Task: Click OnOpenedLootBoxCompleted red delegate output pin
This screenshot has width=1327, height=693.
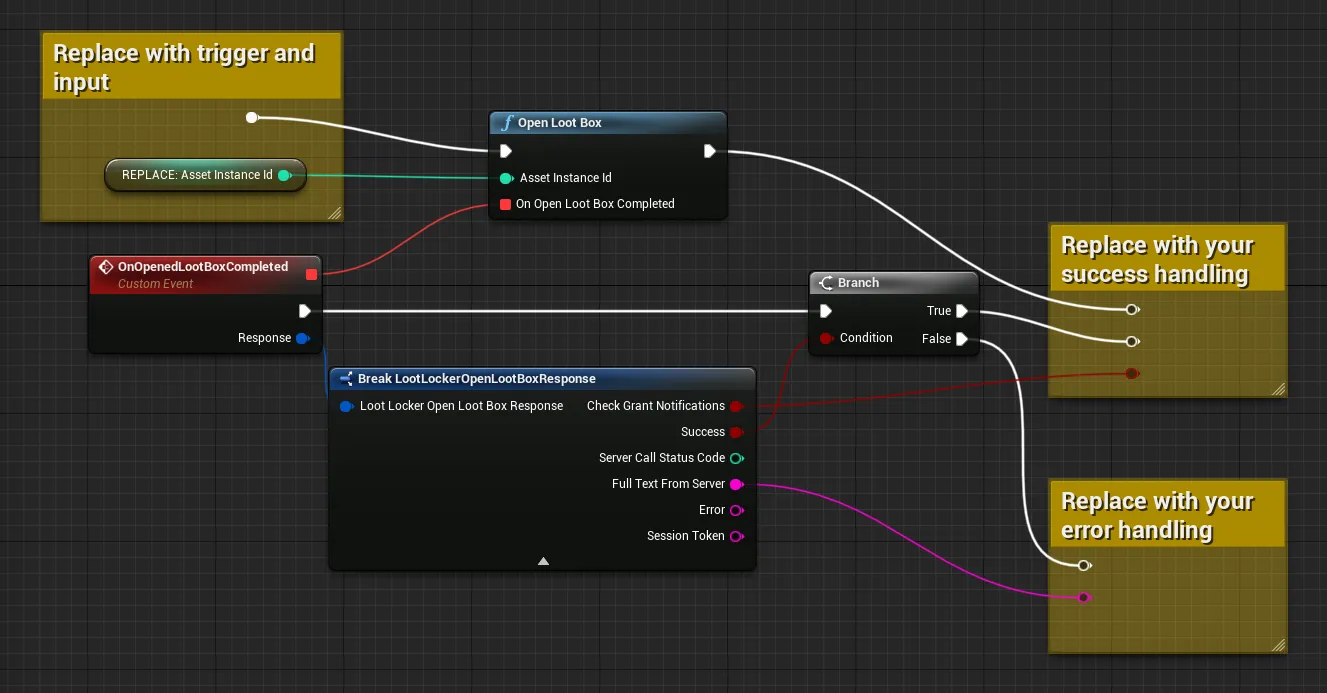Action: (311, 274)
